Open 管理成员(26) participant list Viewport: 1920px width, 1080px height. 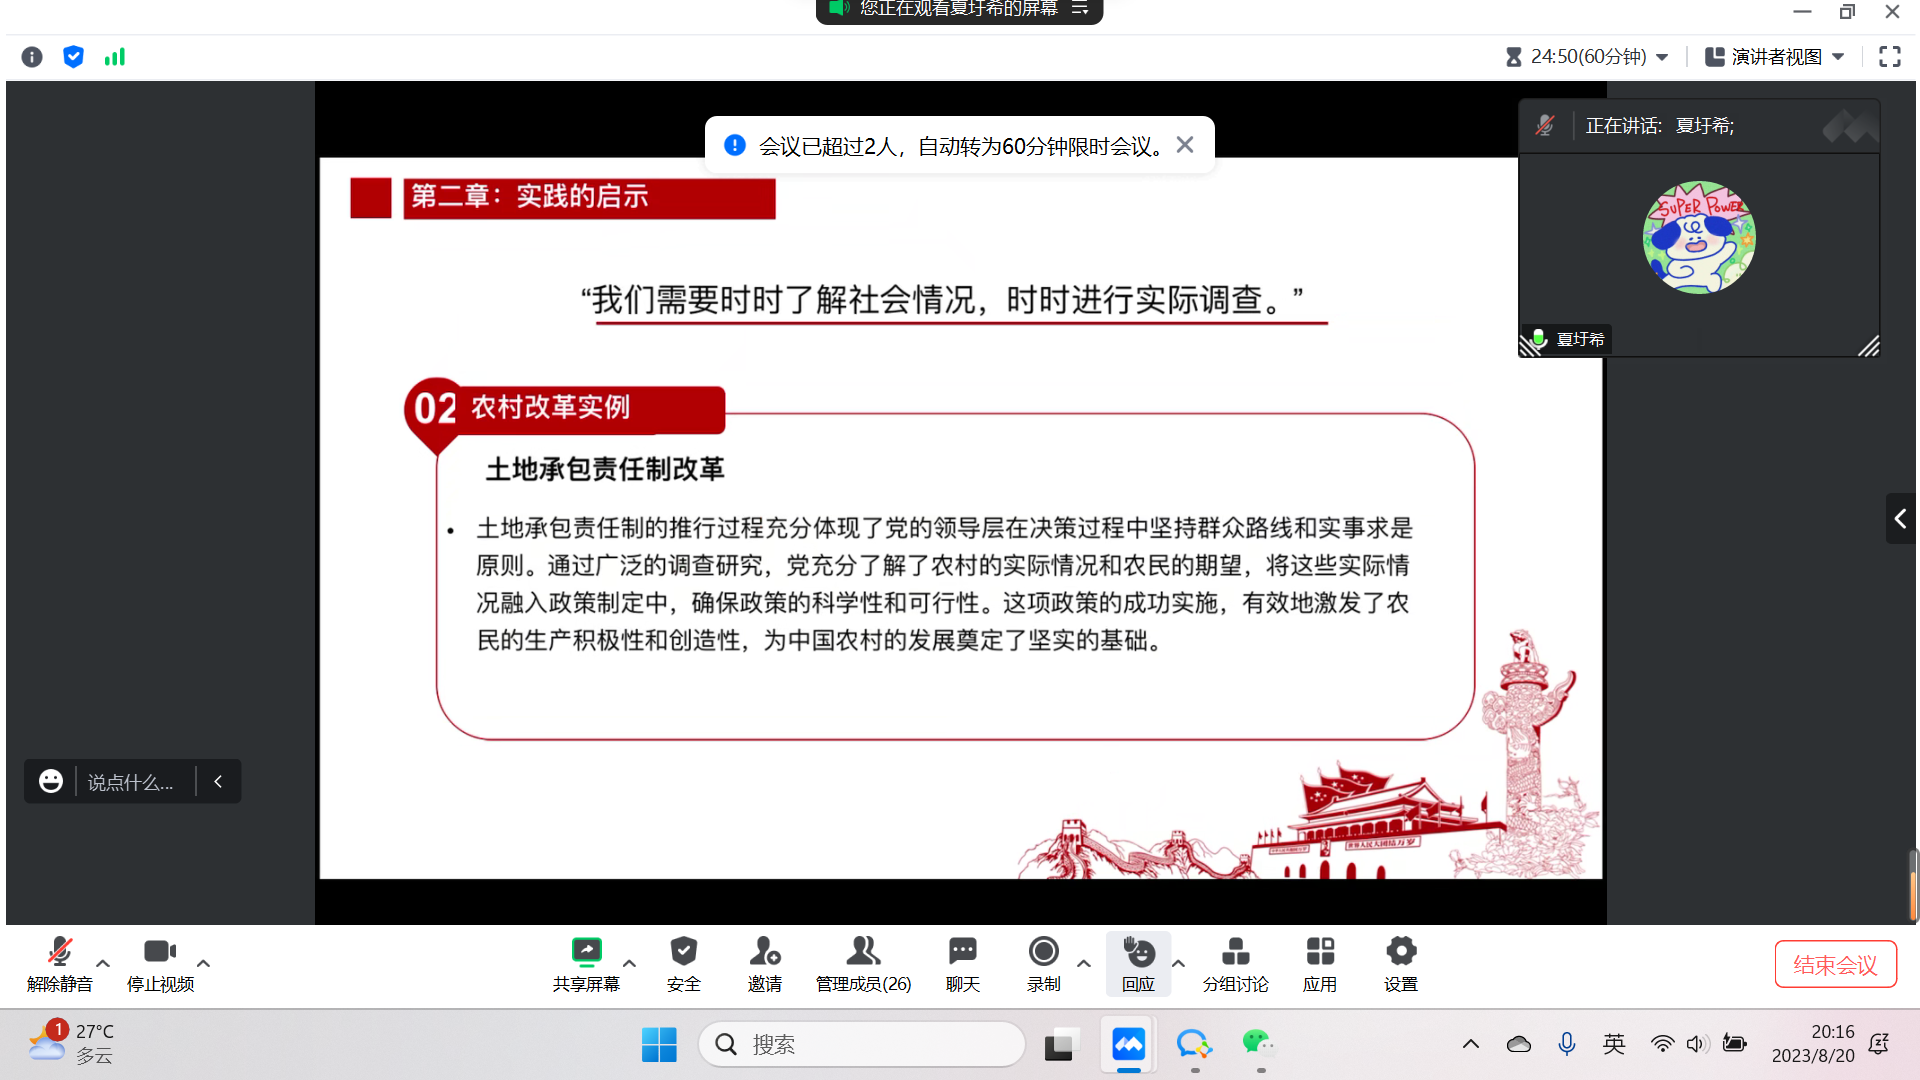click(862, 963)
